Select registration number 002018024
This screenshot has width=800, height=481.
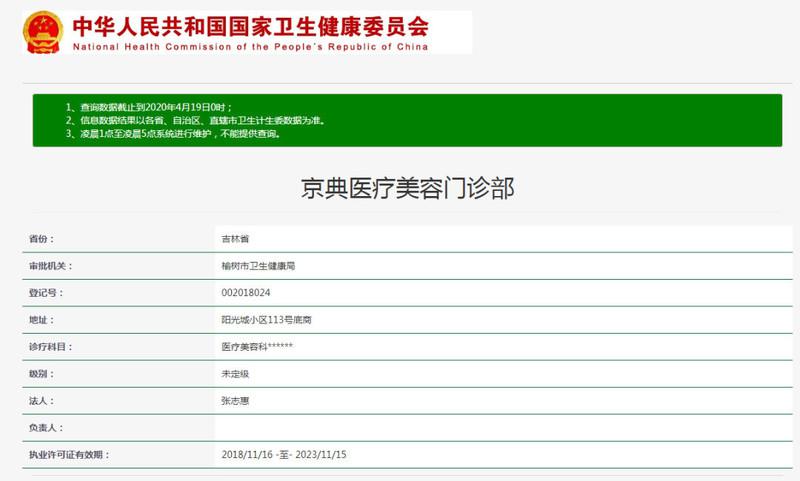point(245,293)
